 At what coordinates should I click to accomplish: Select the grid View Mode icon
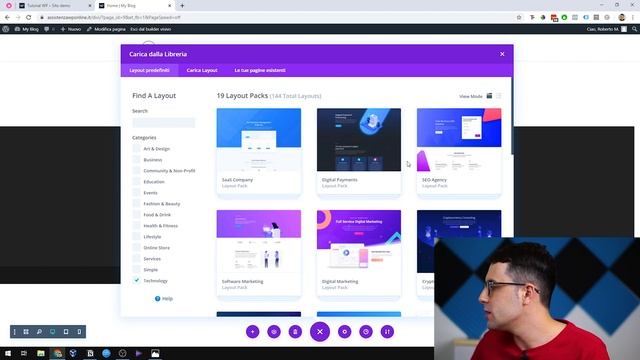(489, 96)
